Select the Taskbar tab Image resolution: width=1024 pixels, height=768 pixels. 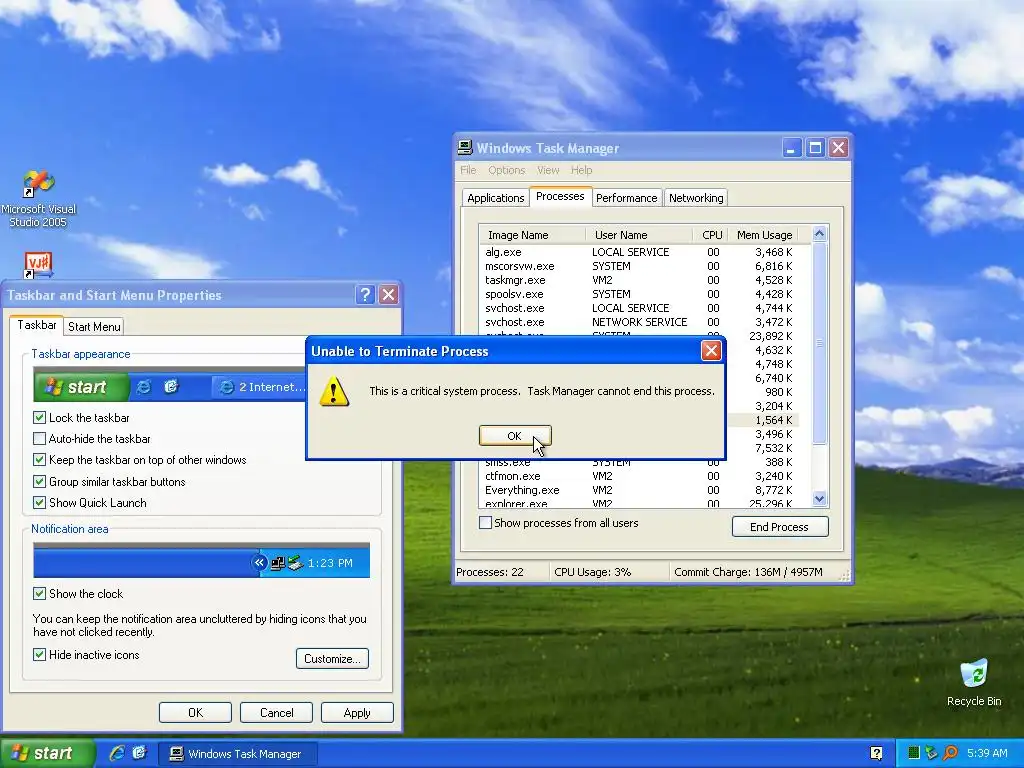point(37,325)
